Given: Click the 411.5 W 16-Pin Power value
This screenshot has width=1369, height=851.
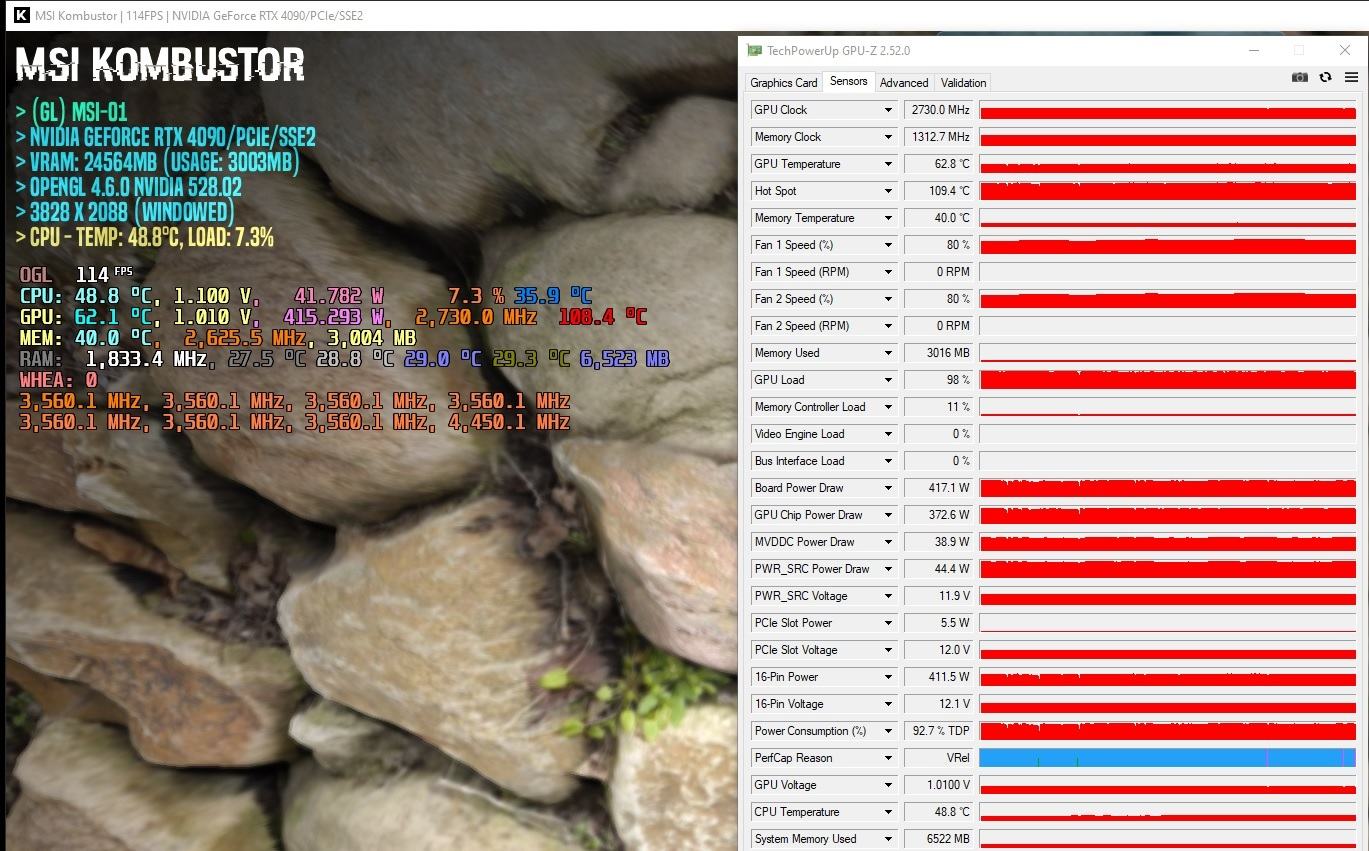Looking at the screenshot, I should 938,677.
